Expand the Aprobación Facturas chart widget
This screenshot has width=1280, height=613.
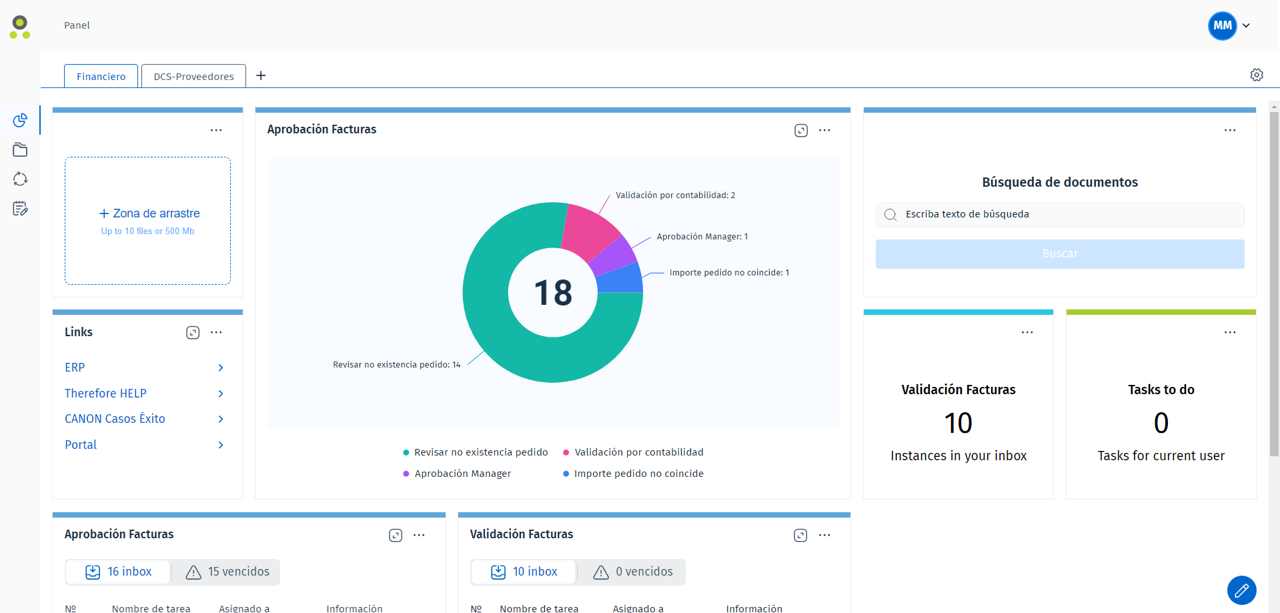(801, 130)
